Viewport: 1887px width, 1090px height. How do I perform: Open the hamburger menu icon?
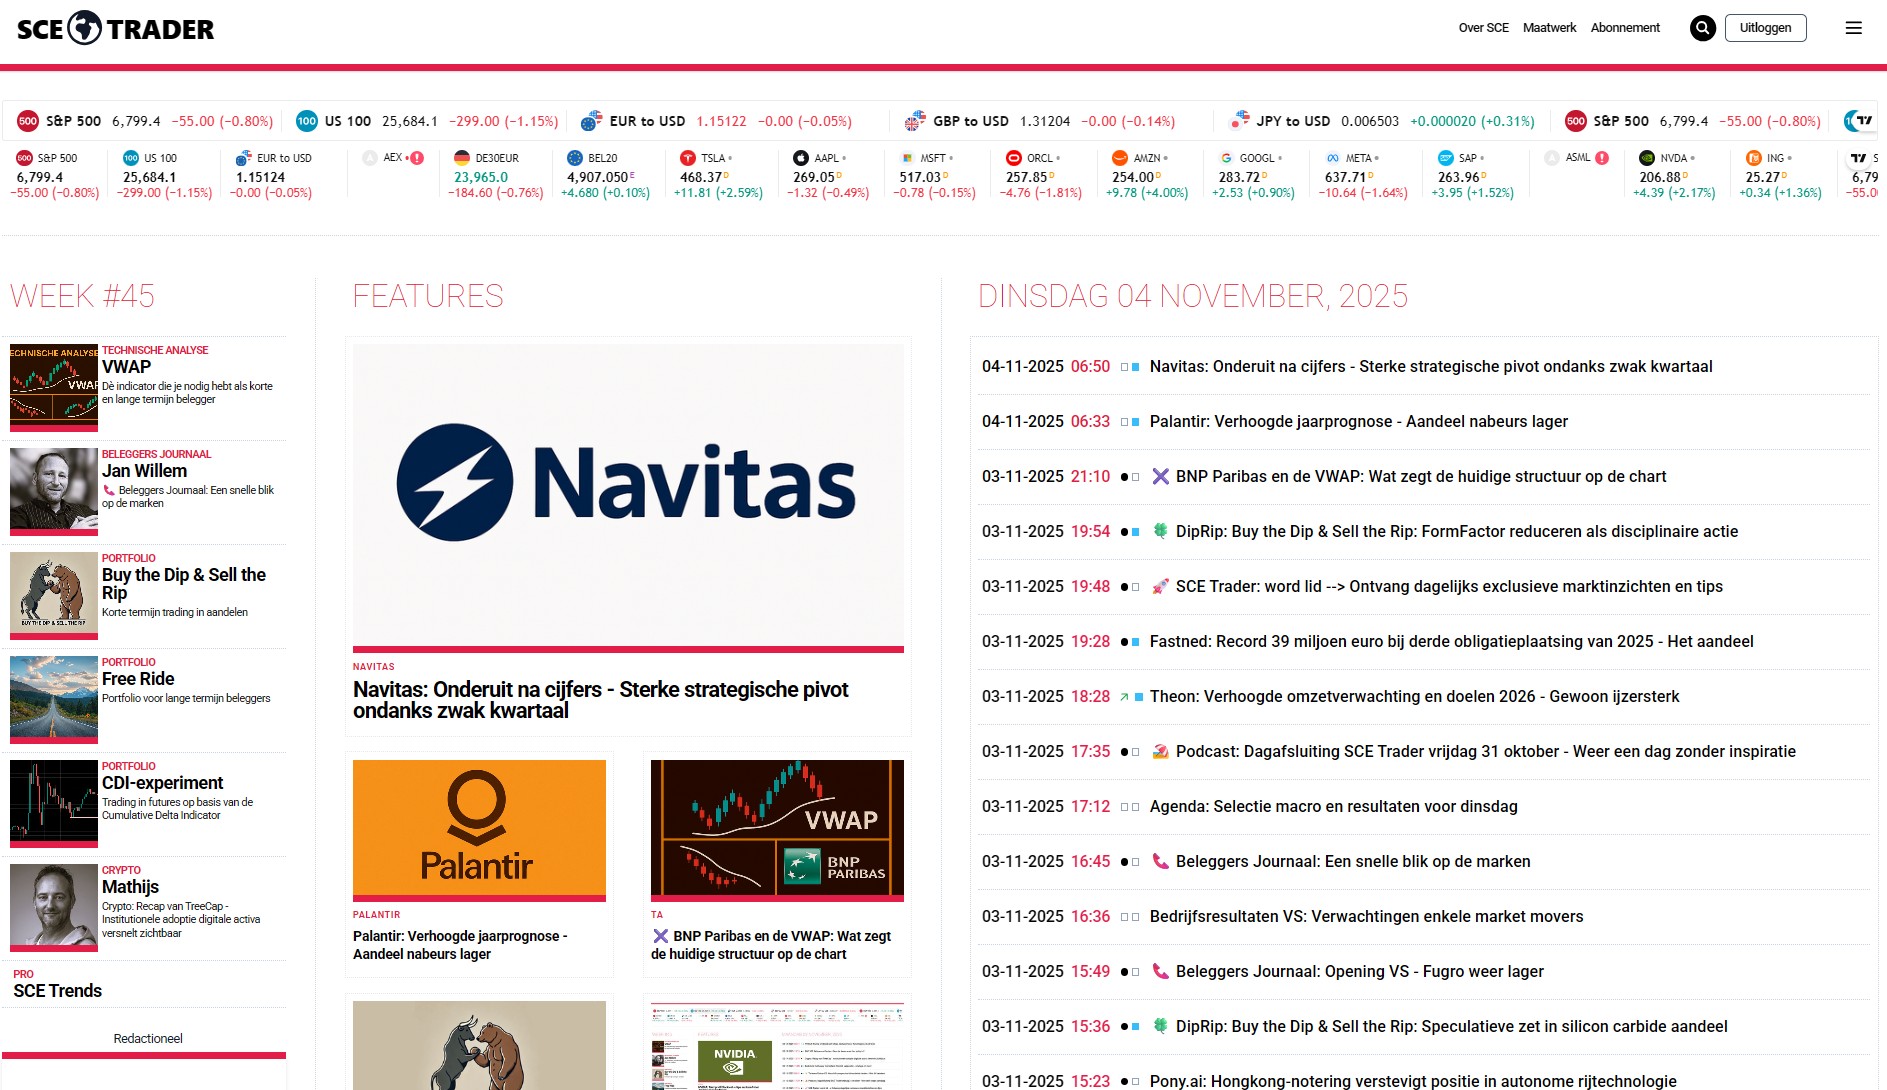point(1853,28)
